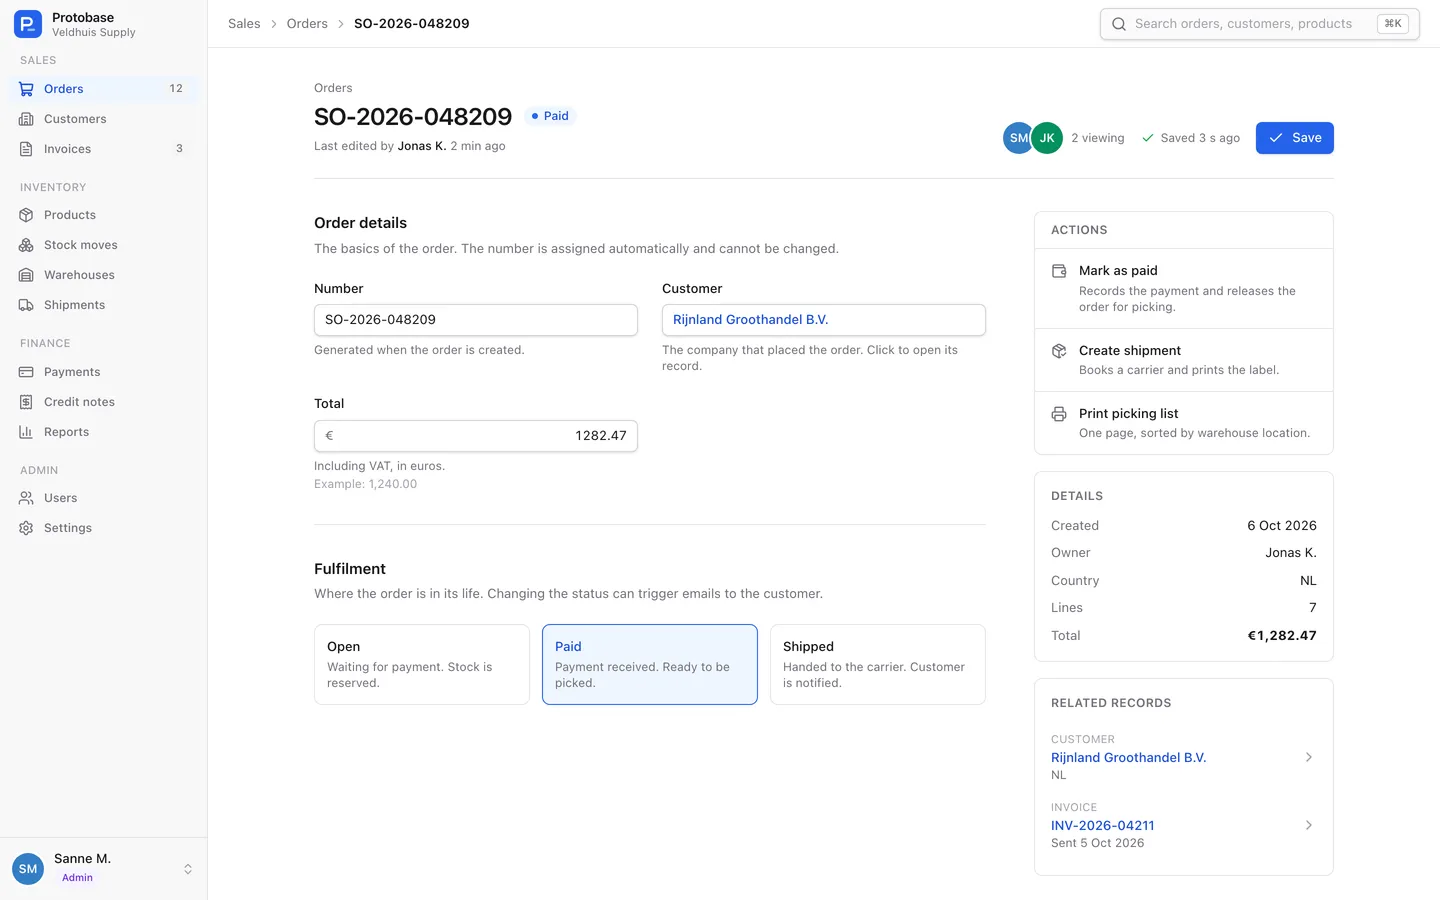The width and height of the screenshot is (1440, 900).
Task: Click the Total amount field
Action: click(476, 436)
